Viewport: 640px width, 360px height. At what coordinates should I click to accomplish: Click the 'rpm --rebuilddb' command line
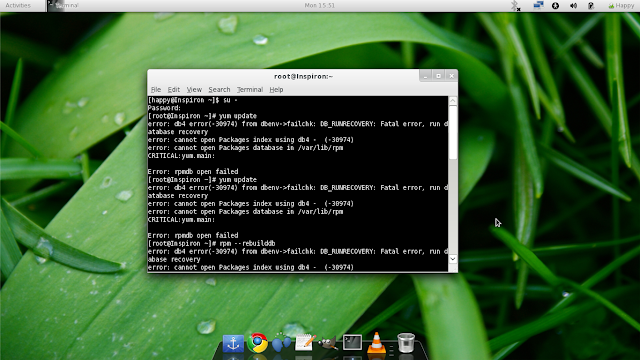(211, 243)
